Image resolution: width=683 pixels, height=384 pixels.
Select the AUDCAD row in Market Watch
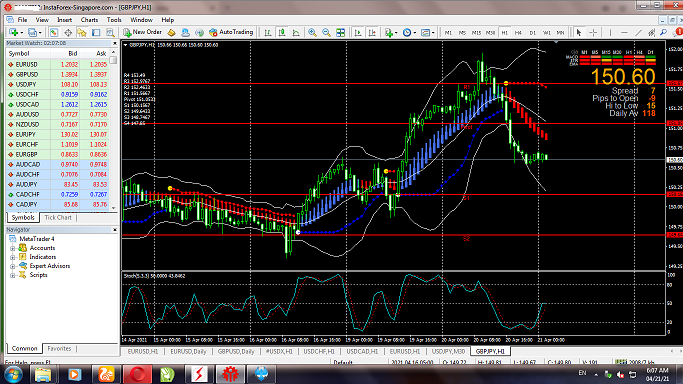pyautogui.click(x=57, y=165)
